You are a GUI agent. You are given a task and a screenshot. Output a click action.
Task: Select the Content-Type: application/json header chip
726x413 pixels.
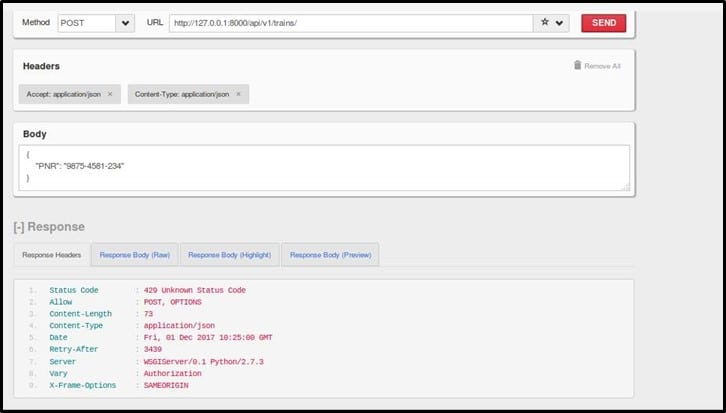[182, 94]
